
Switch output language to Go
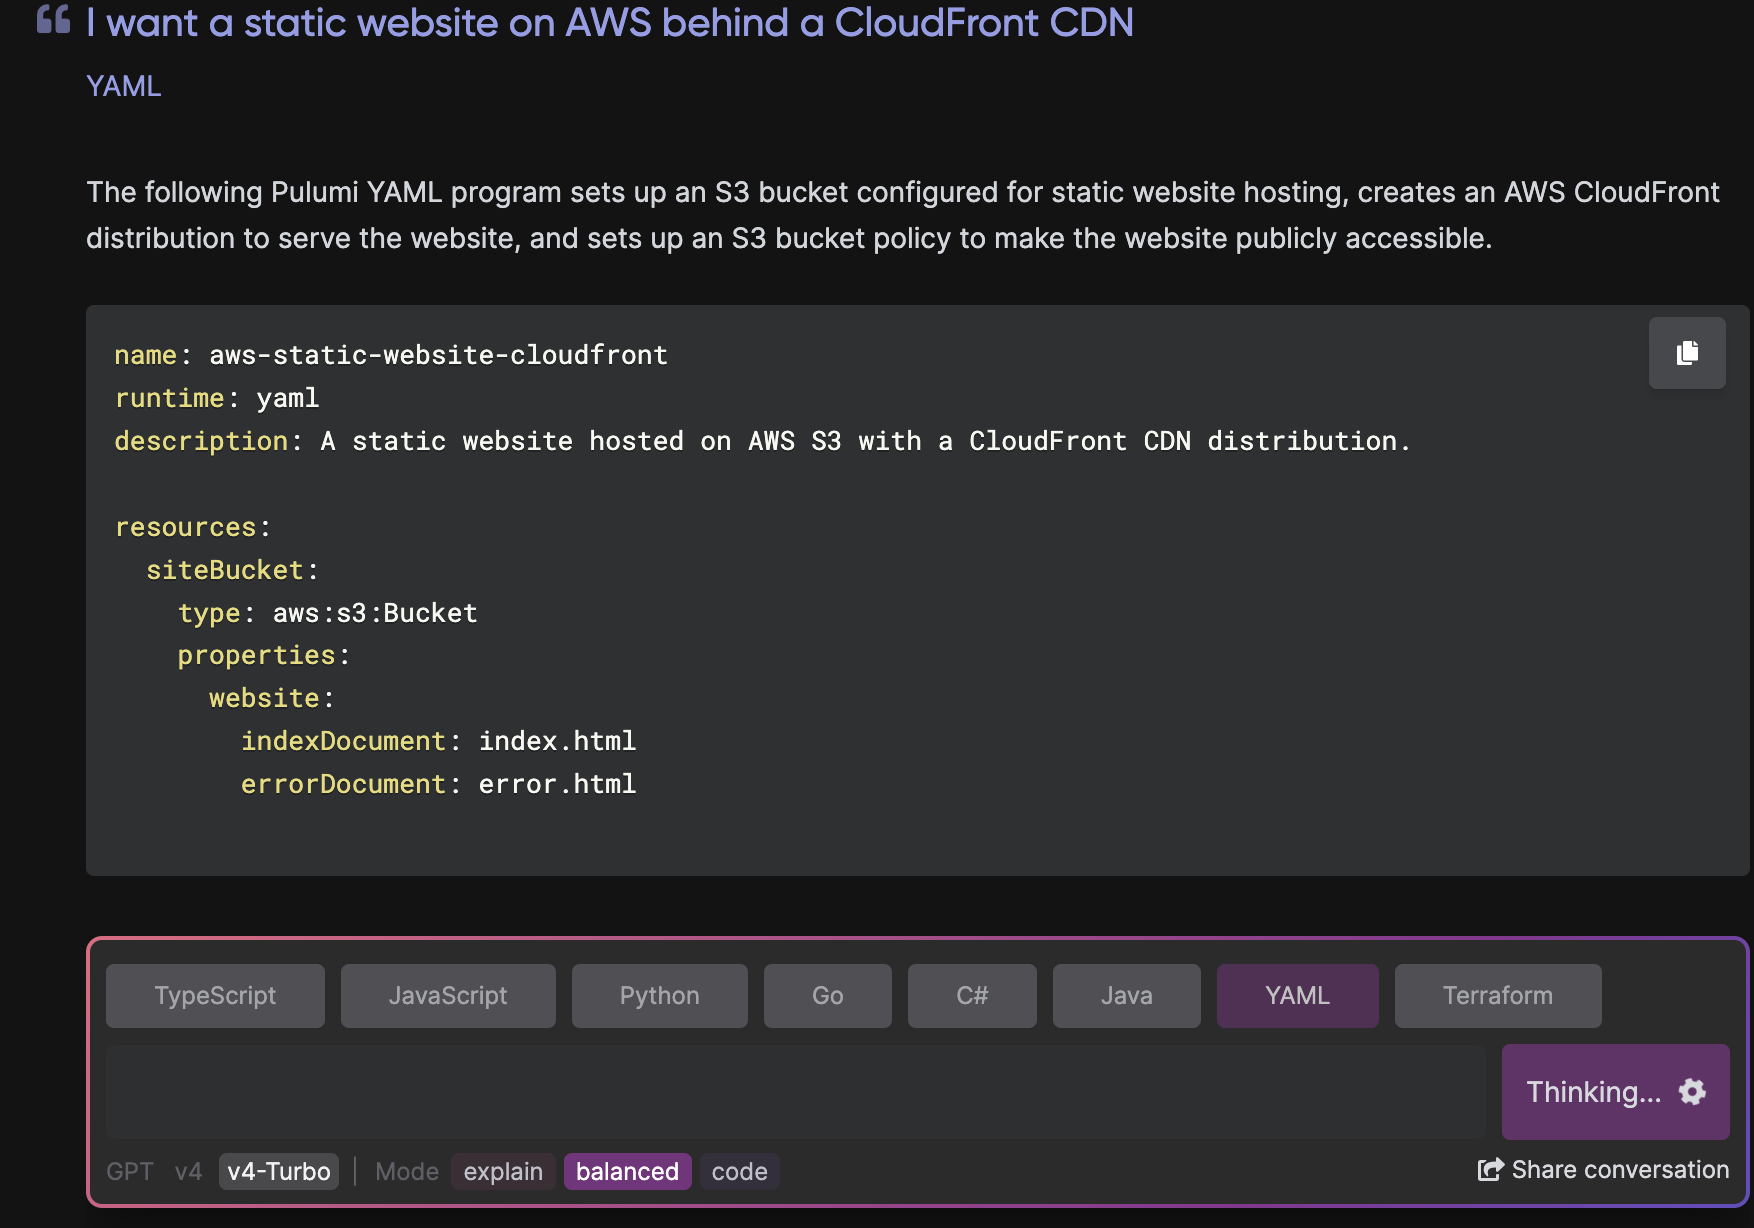click(828, 996)
